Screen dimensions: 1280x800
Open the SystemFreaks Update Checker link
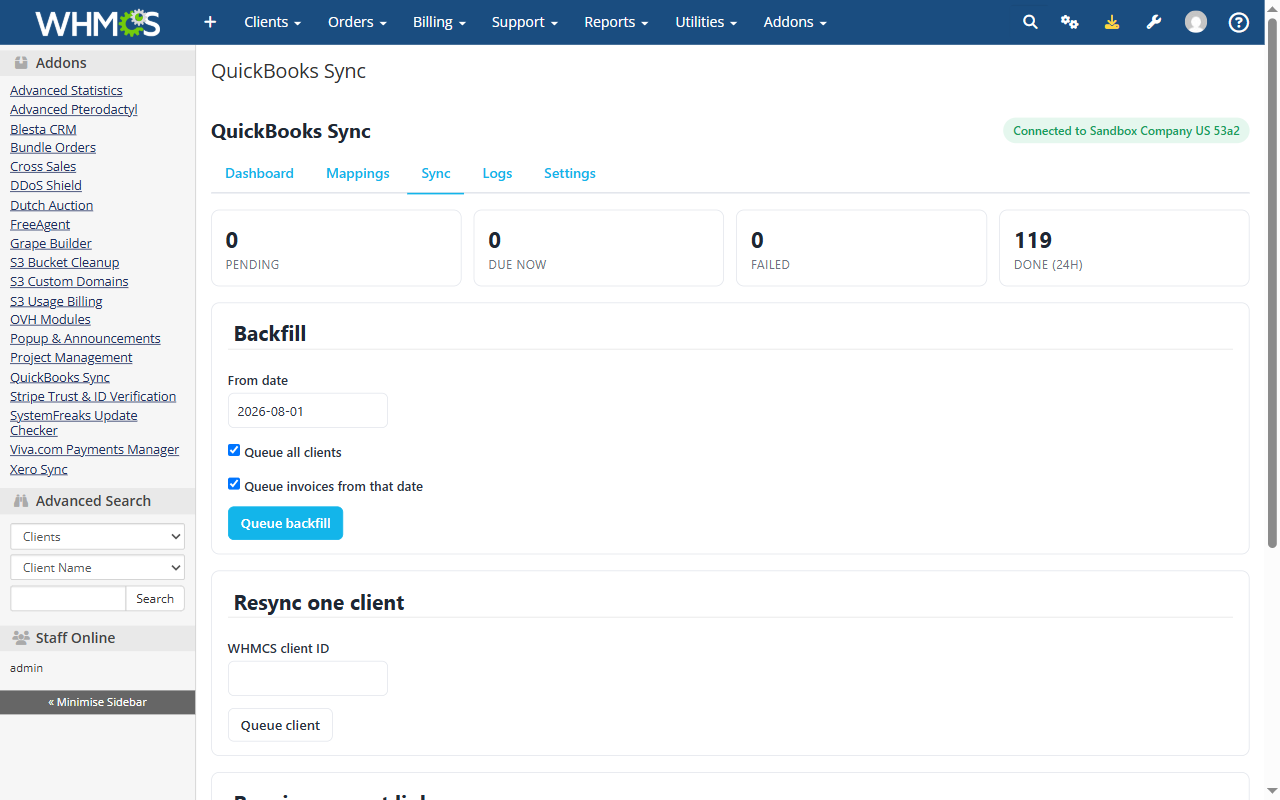[x=74, y=423]
